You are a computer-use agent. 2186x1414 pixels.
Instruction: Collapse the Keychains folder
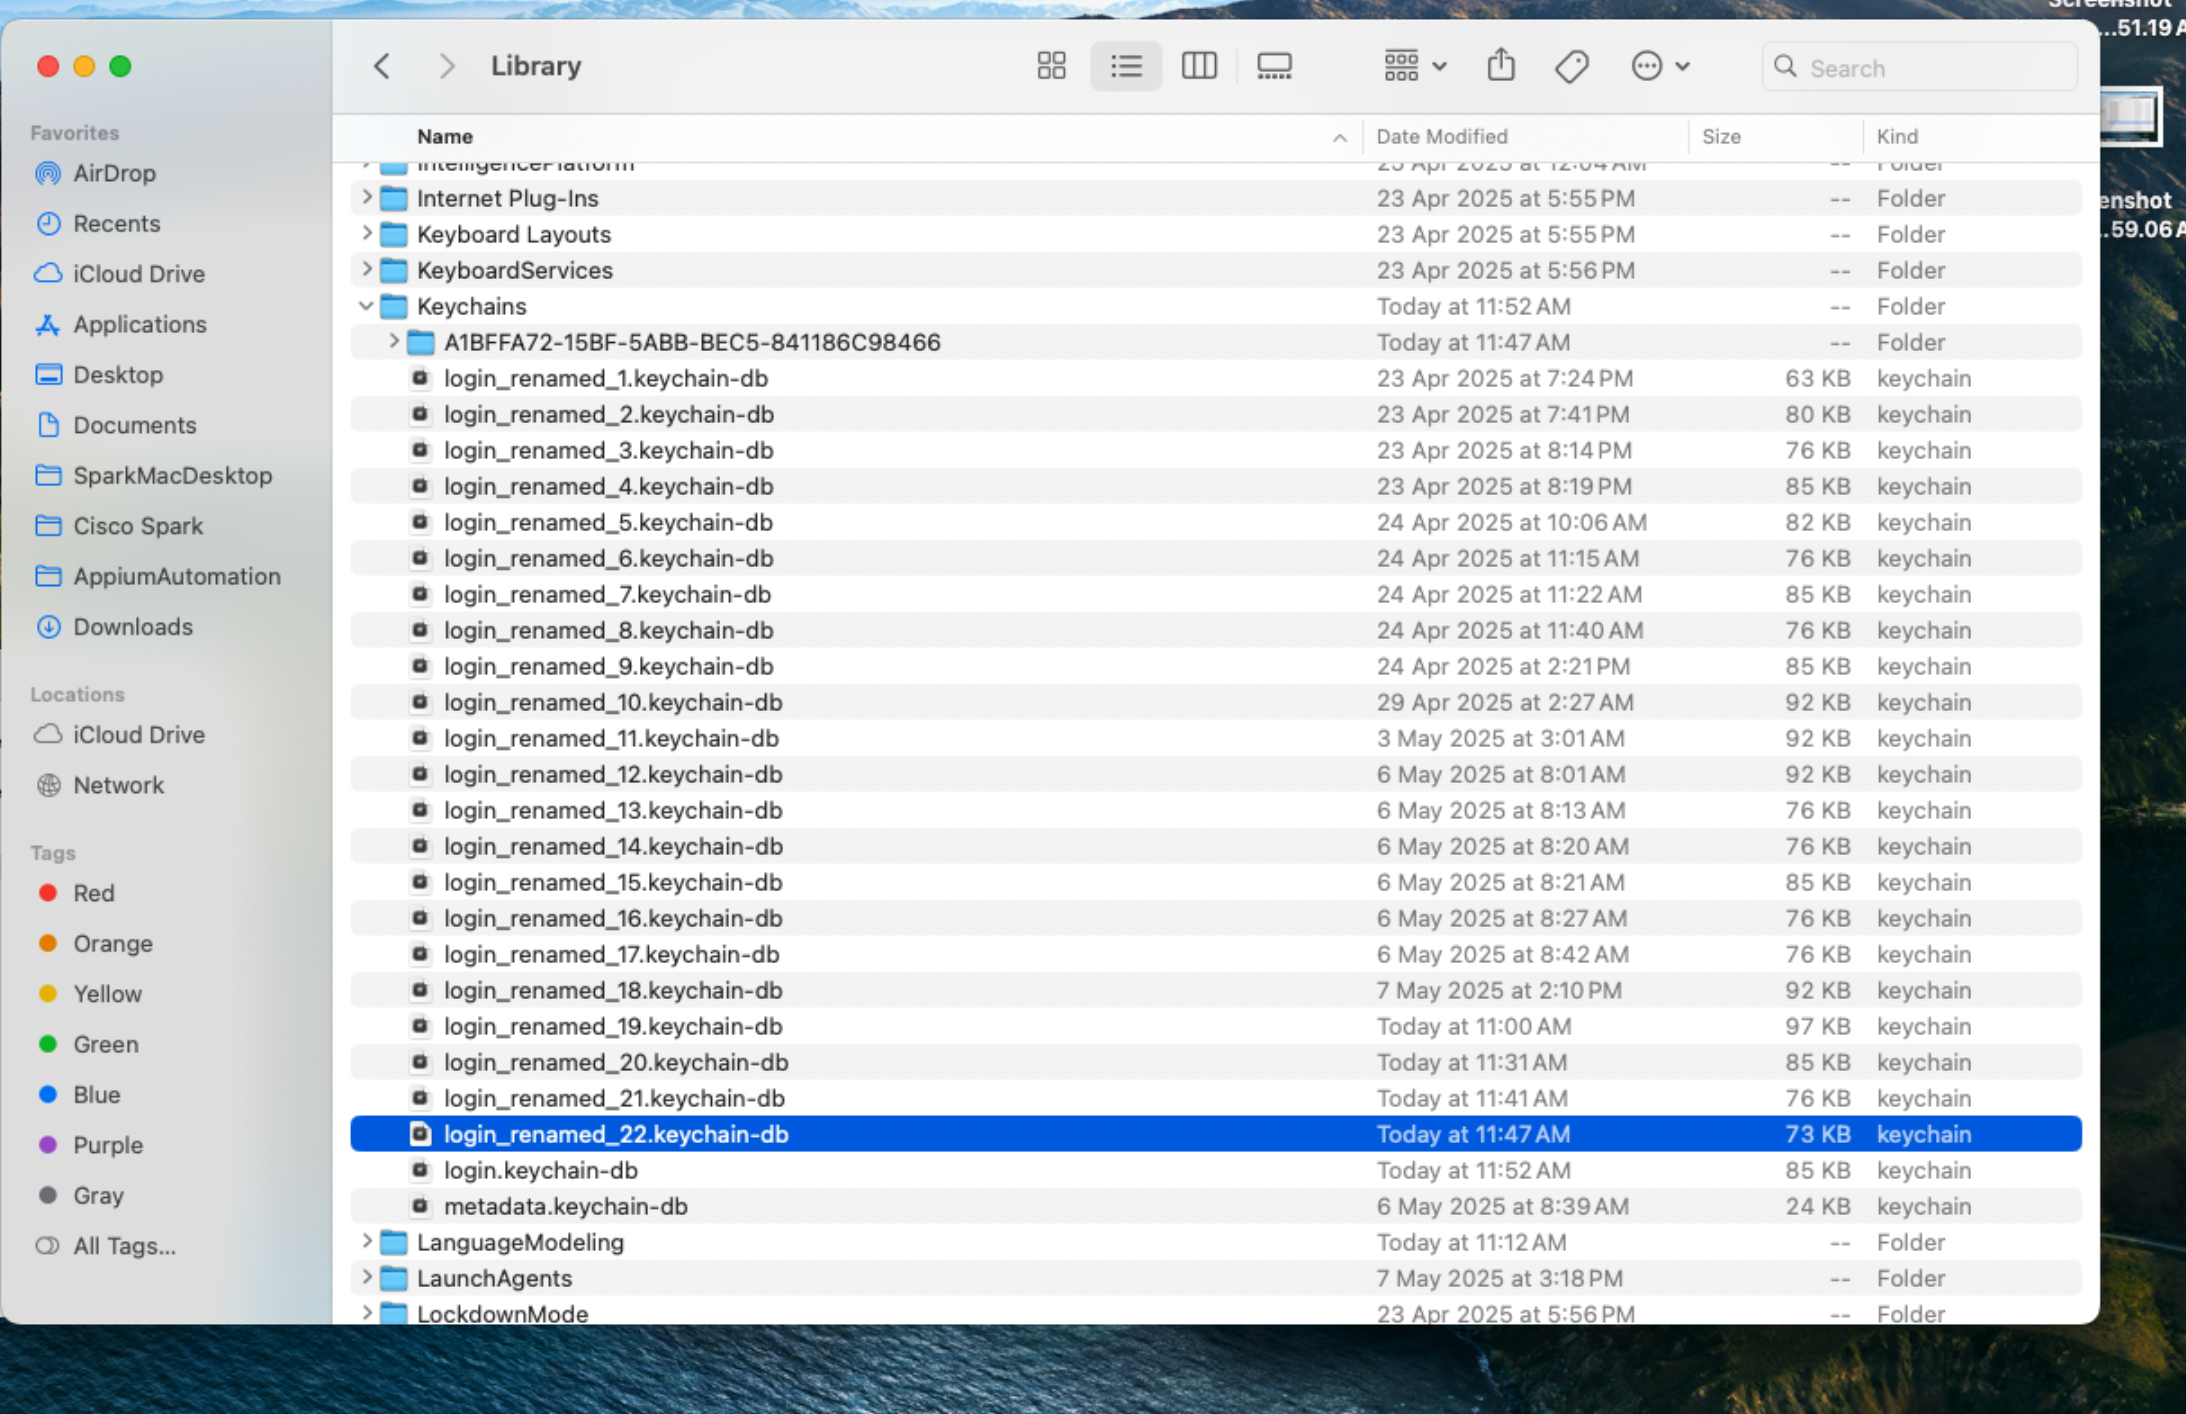366,306
